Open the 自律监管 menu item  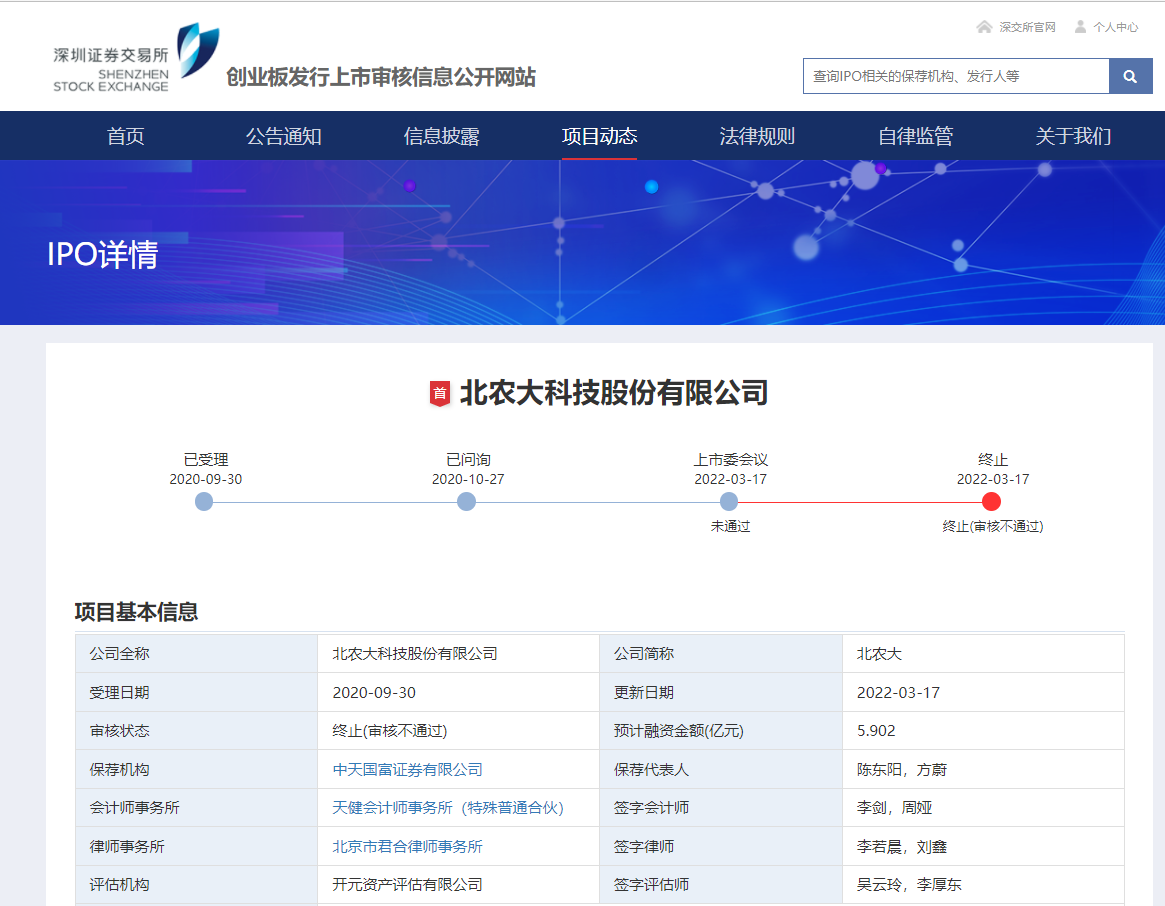[915, 136]
